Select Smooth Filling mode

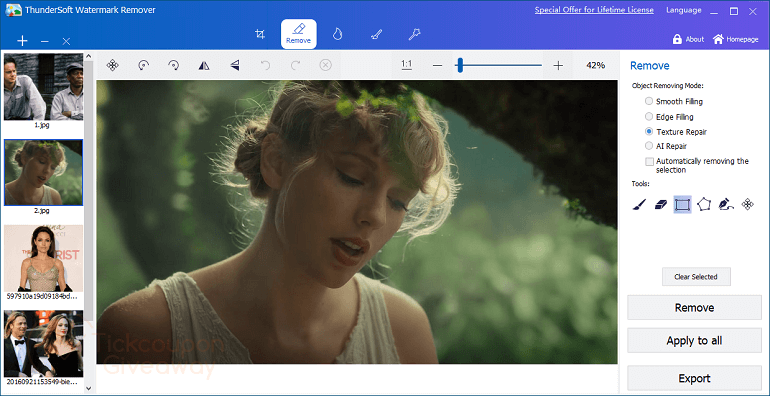pyautogui.click(x=674, y=101)
